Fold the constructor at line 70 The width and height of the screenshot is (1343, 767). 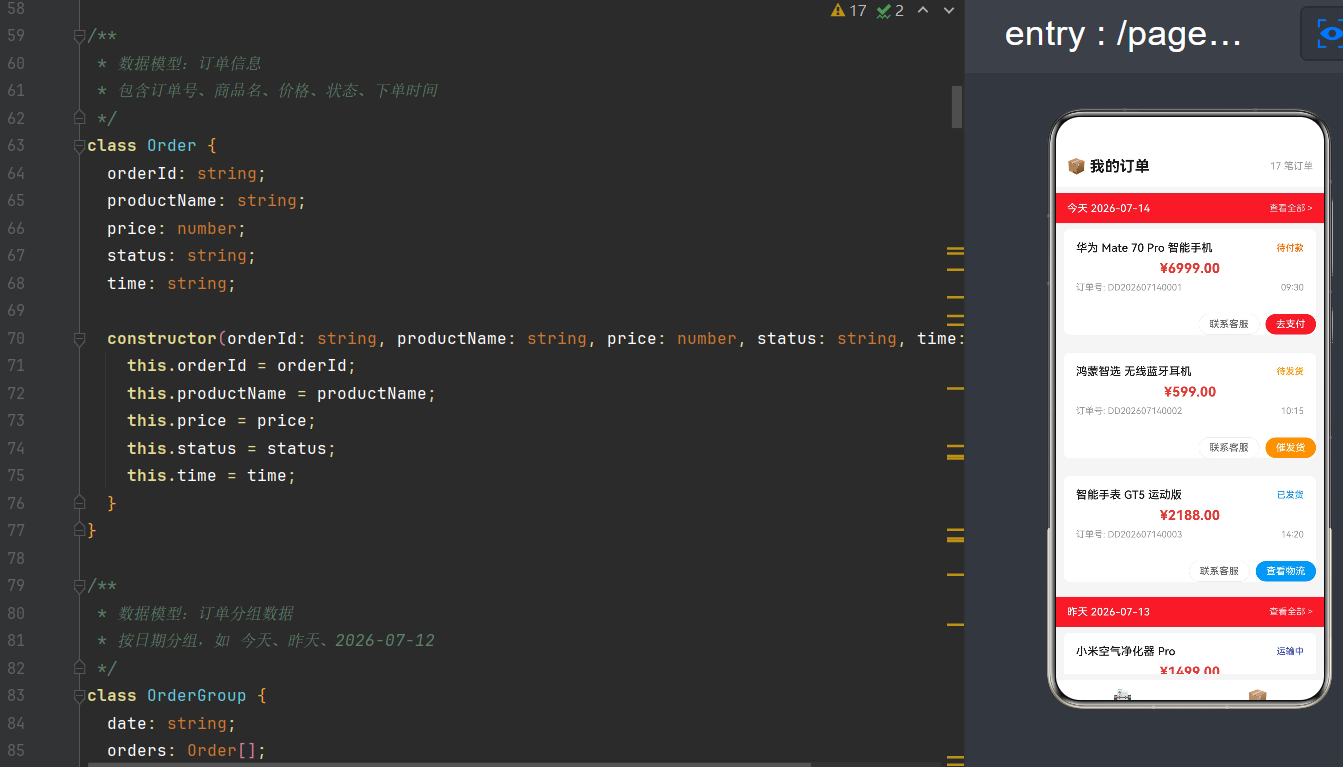click(80, 339)
